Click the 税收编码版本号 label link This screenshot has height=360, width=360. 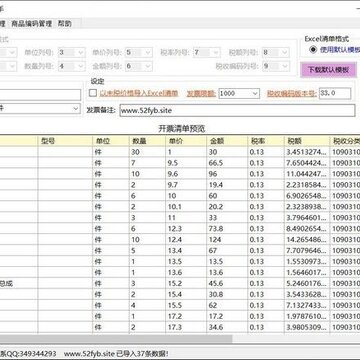[x=292, y=94]
